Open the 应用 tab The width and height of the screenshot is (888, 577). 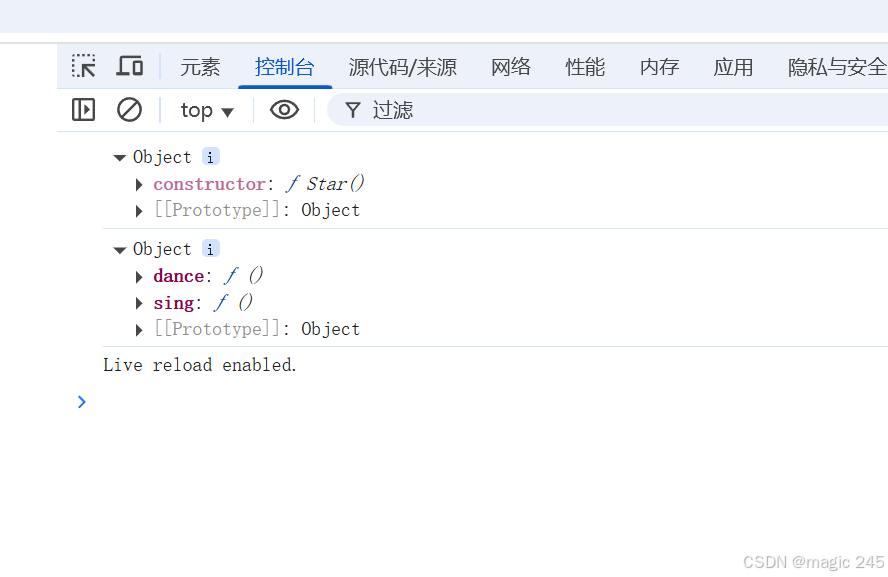(733, 67)
